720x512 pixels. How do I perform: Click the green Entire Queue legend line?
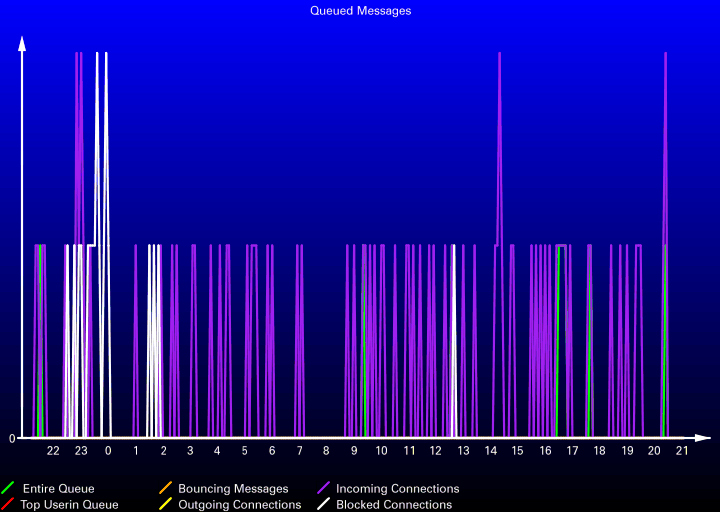(8, 489)
